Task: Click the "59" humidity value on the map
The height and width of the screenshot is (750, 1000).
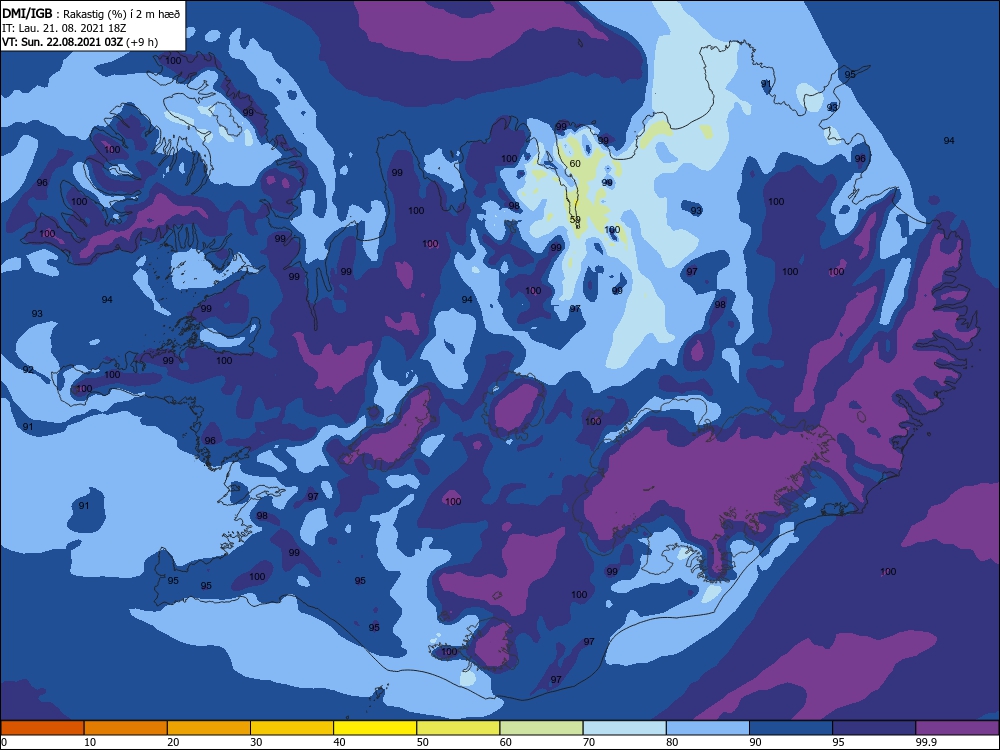Action: tap(575, 219)
